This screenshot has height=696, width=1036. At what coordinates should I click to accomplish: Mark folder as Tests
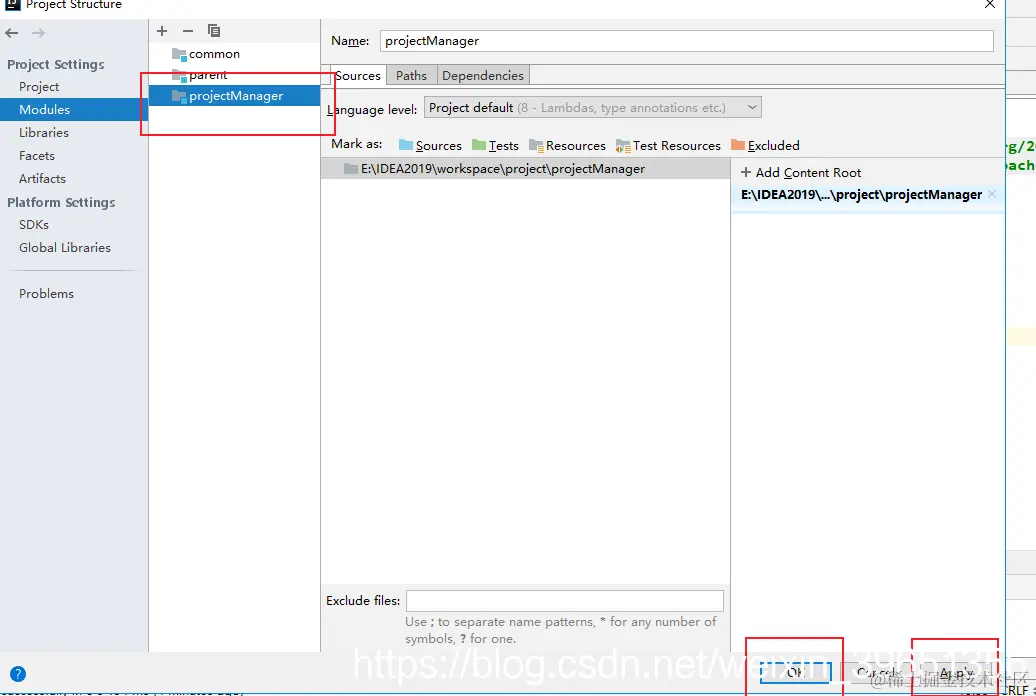(x=495, y=145)
